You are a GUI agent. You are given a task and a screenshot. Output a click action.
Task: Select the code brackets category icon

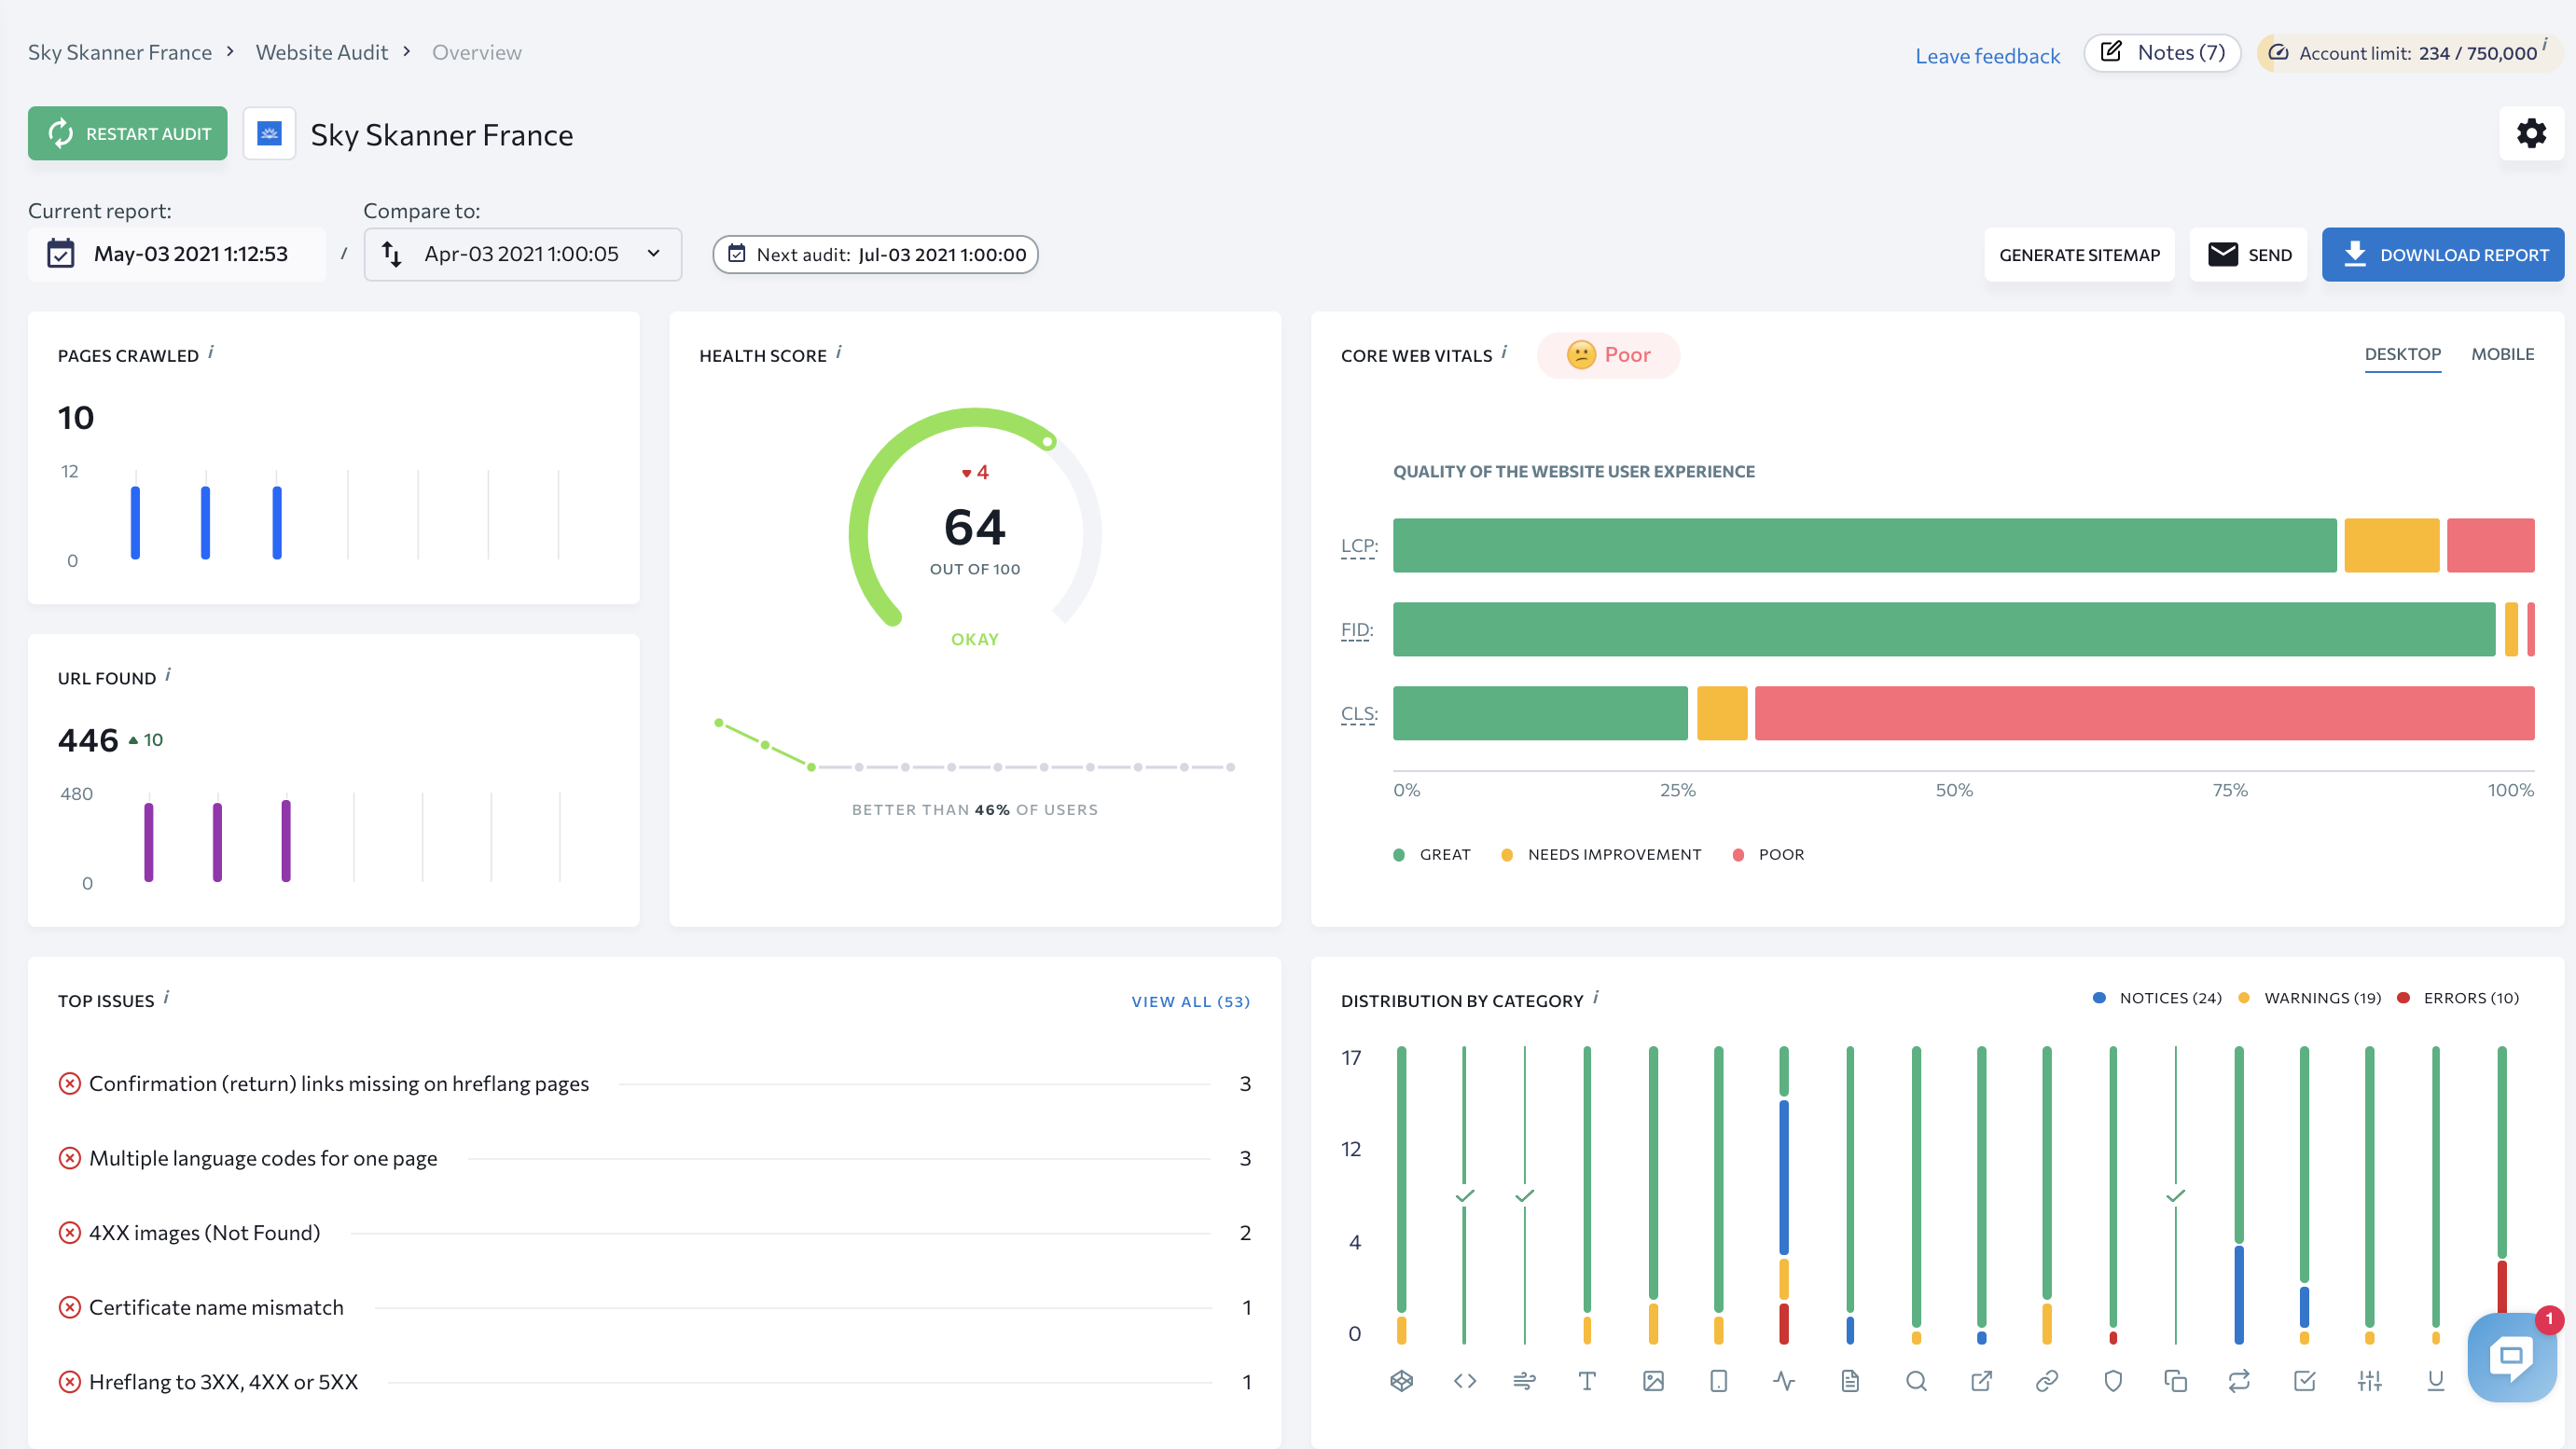point(1464,1381)
